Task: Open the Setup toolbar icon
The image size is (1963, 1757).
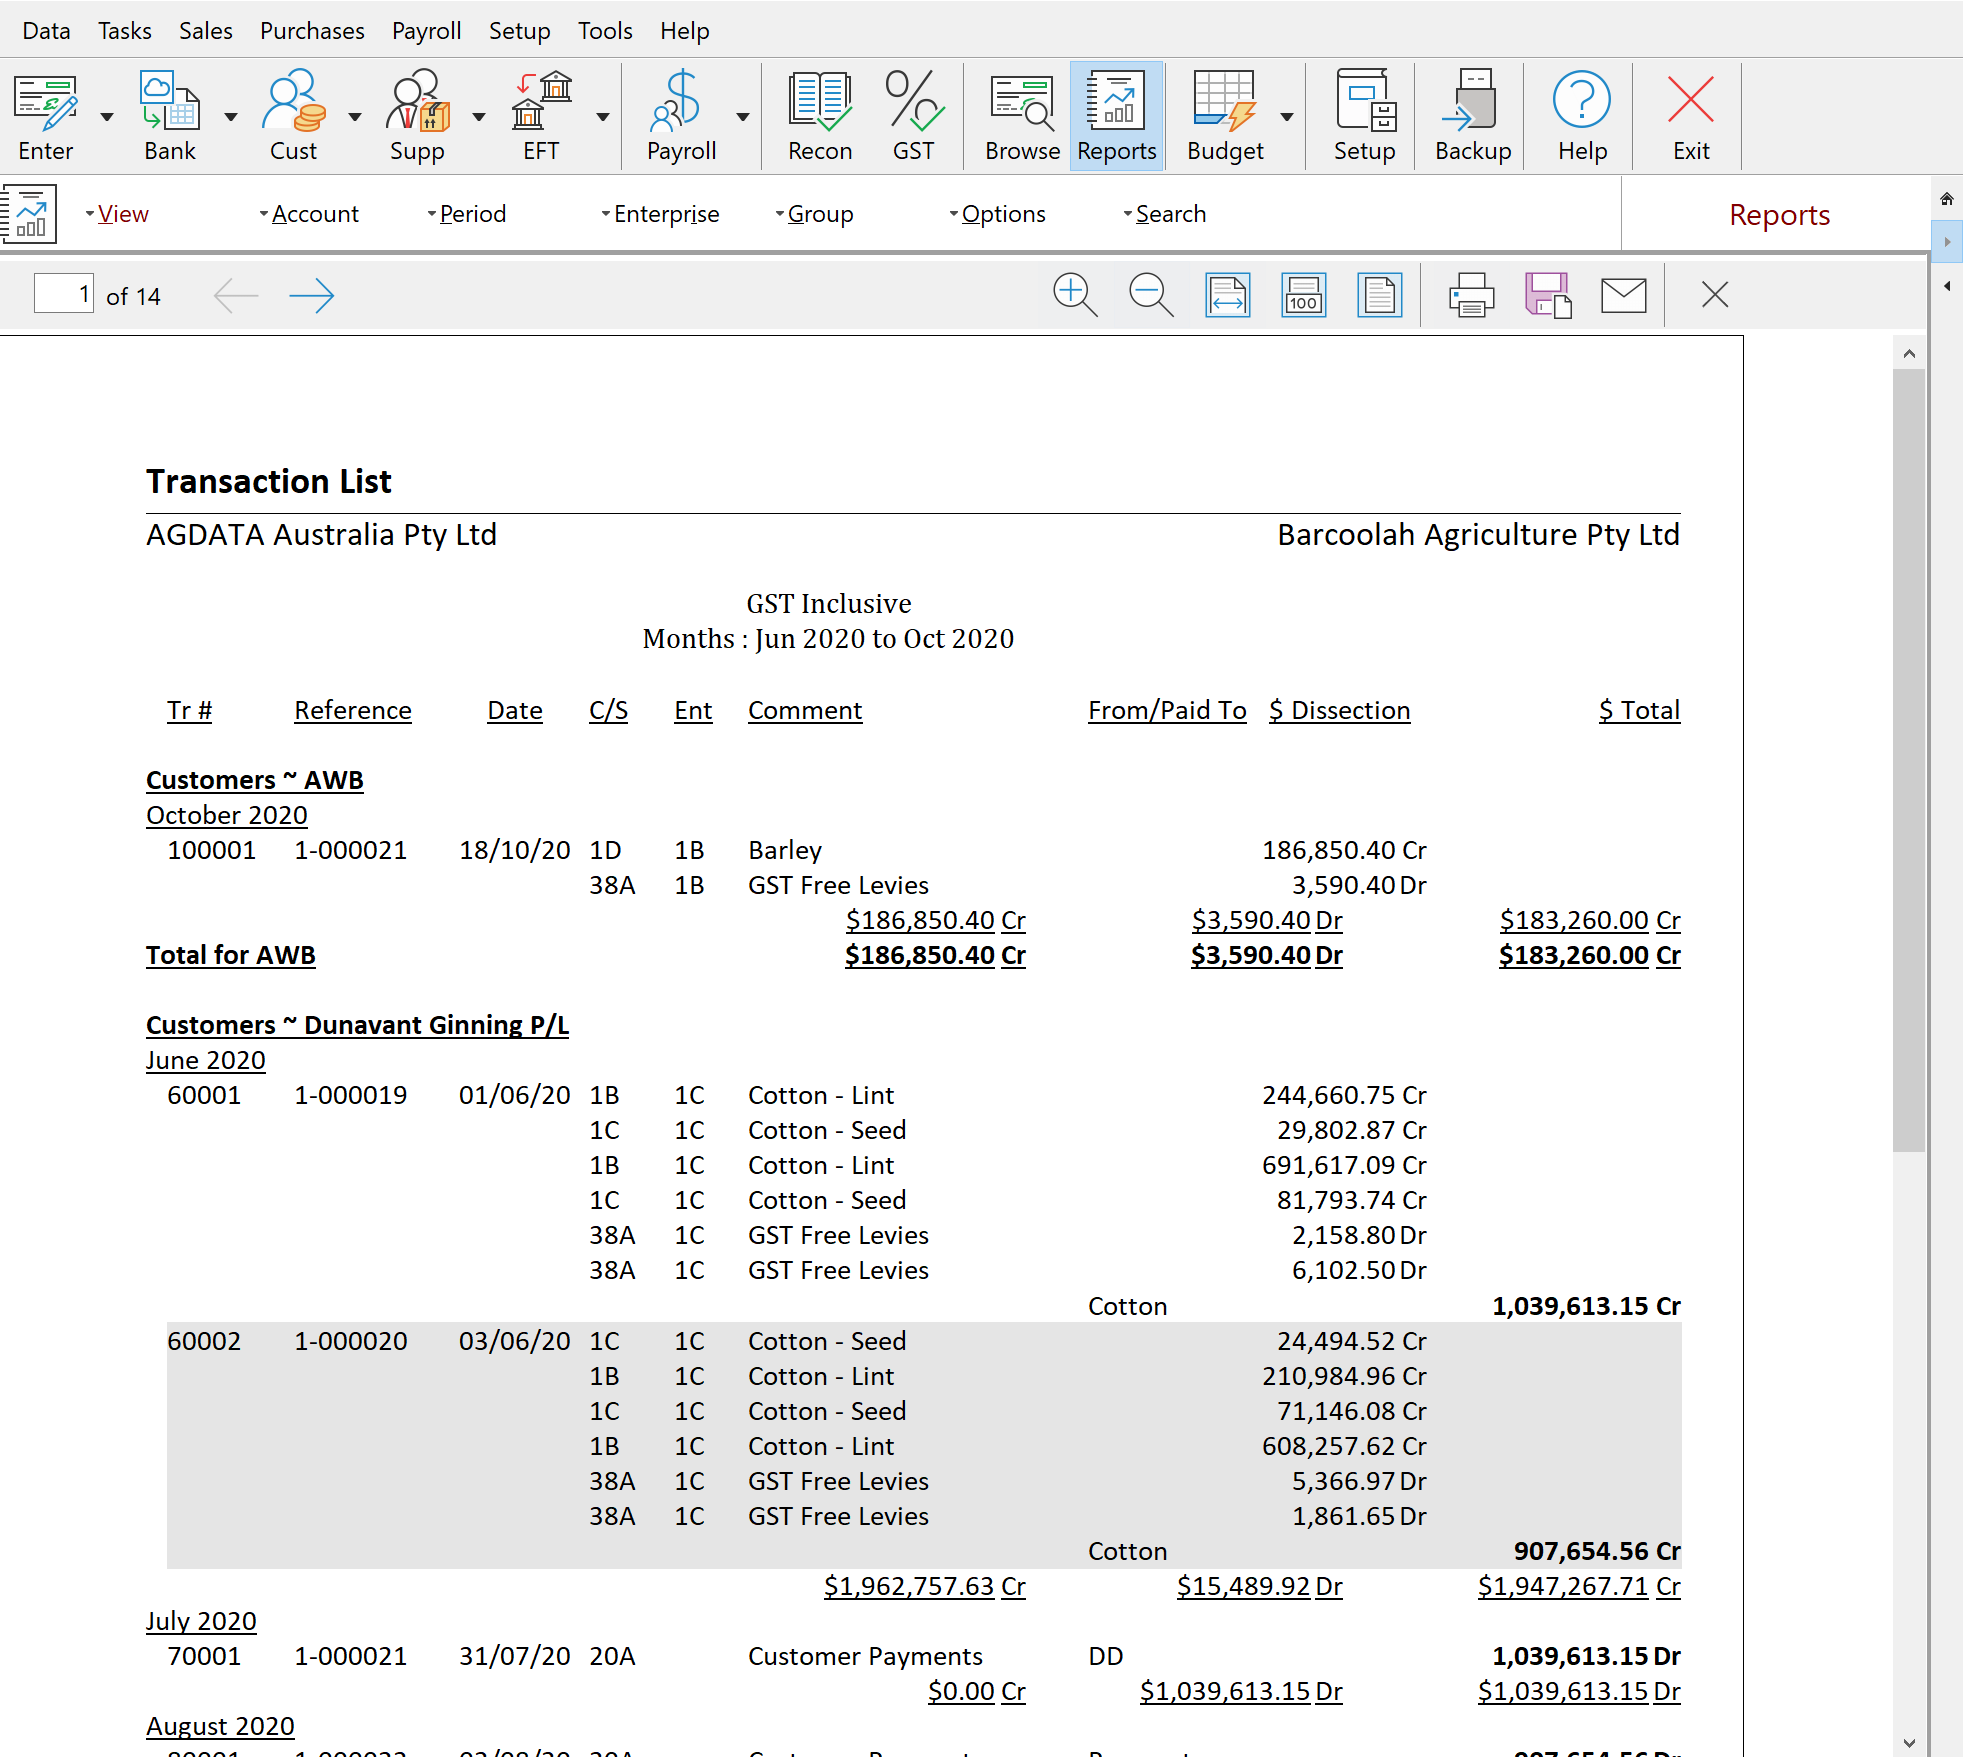Action: [1364, 116]
